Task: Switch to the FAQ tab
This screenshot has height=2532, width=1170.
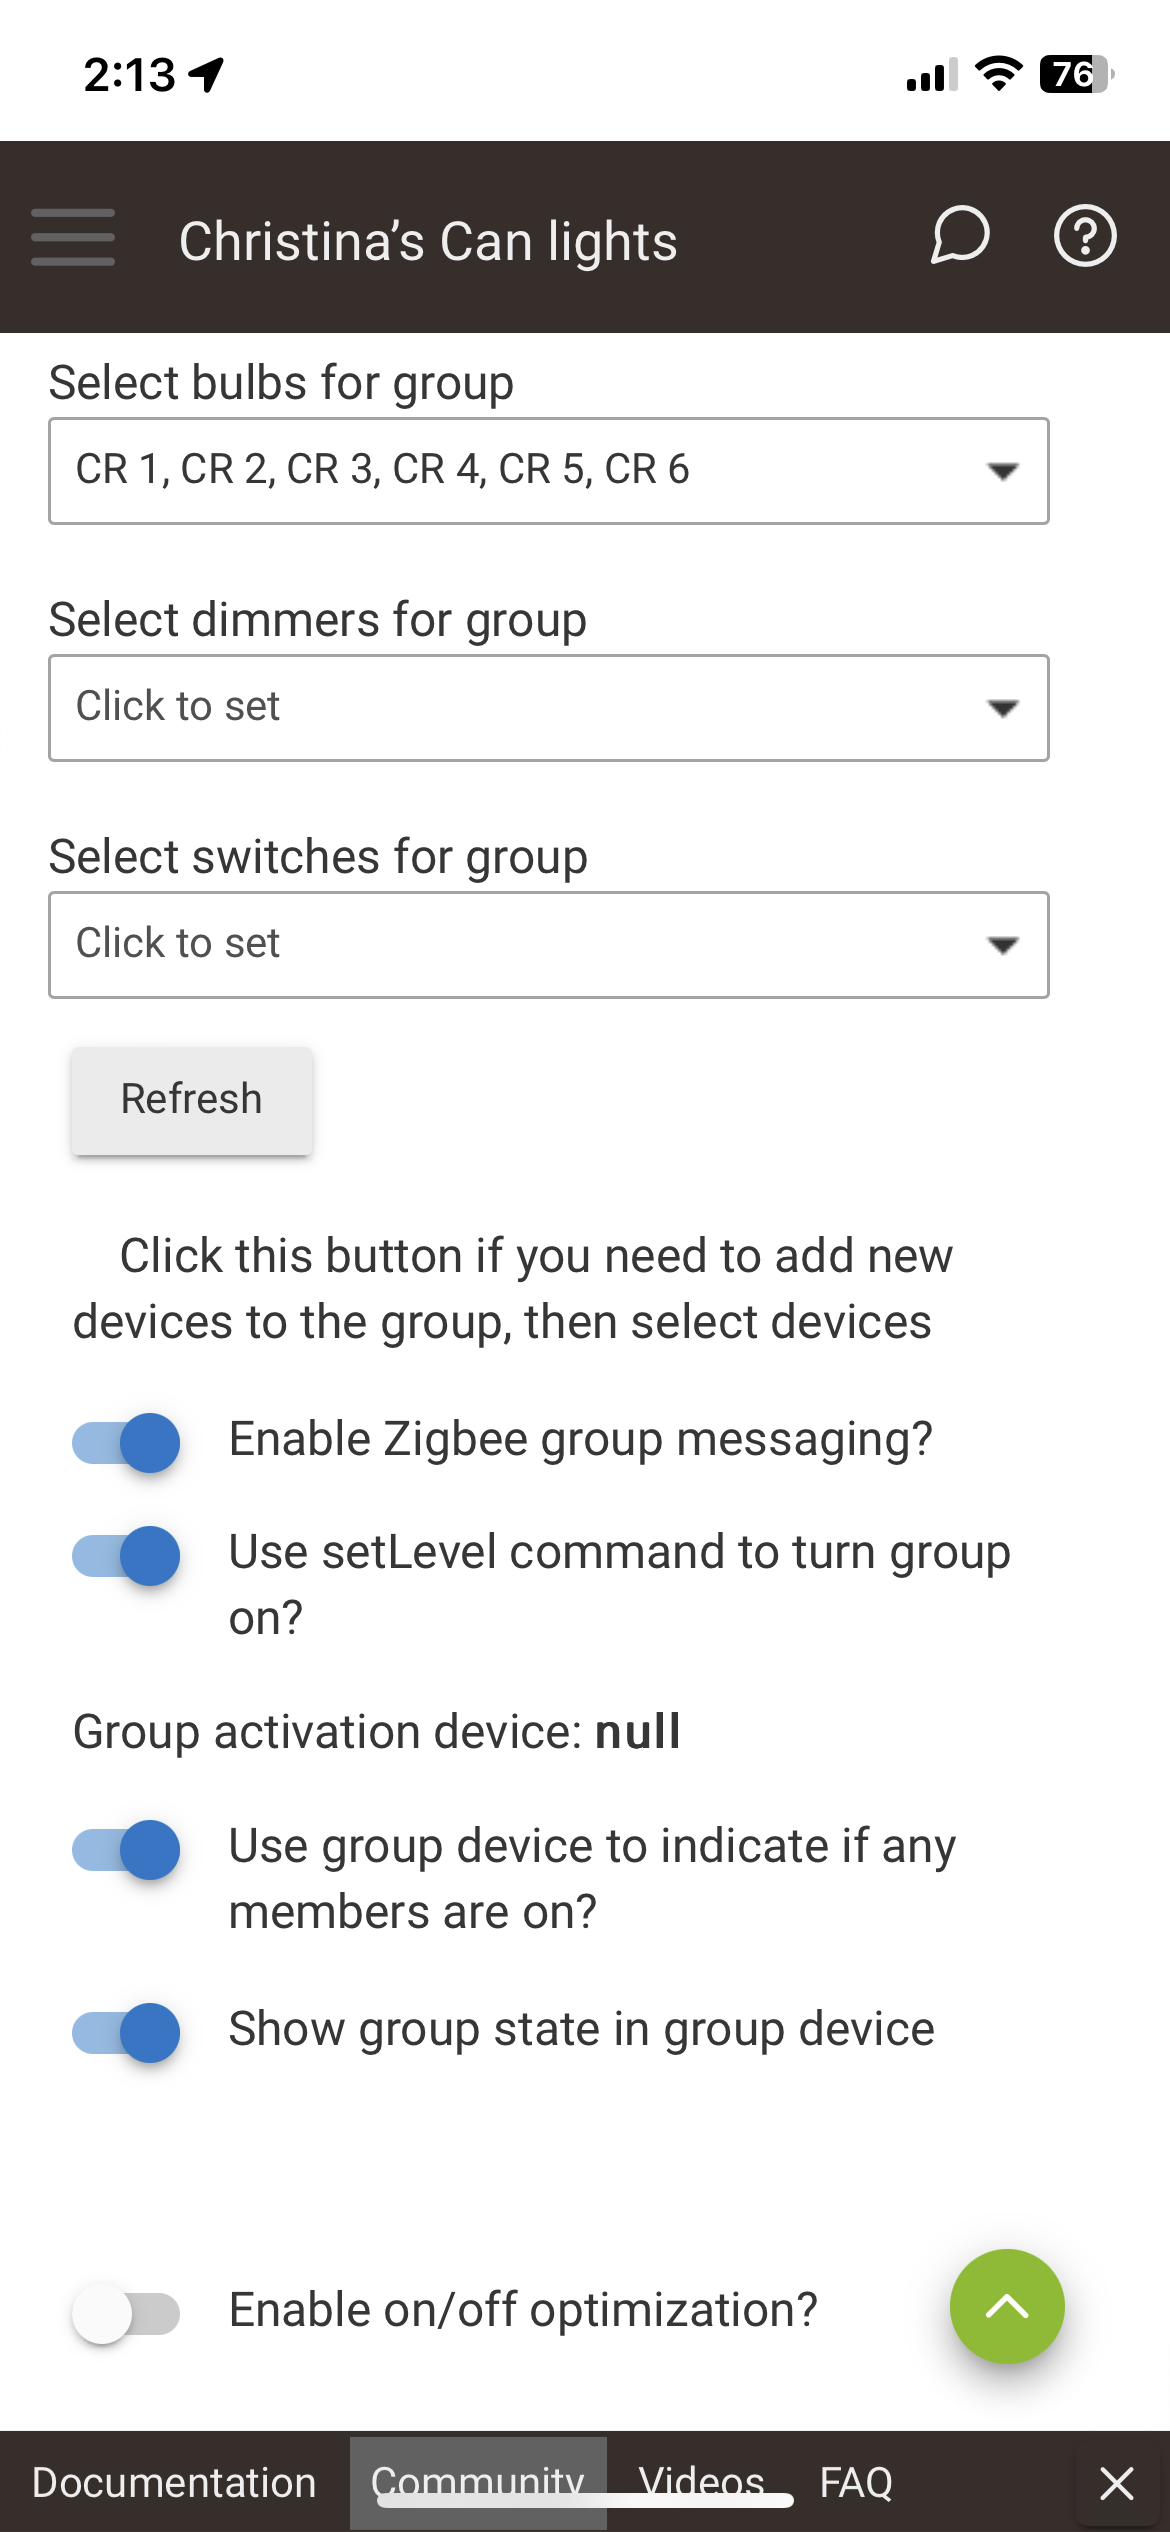Action: (x=856, y=2482)
